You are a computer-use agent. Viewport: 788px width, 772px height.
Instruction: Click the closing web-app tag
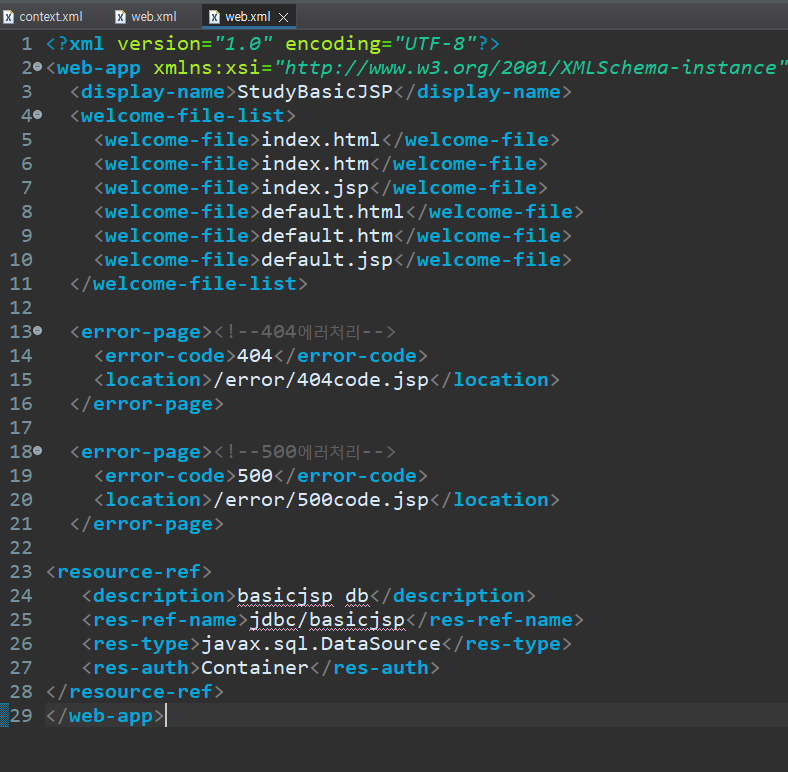point(105,716)
